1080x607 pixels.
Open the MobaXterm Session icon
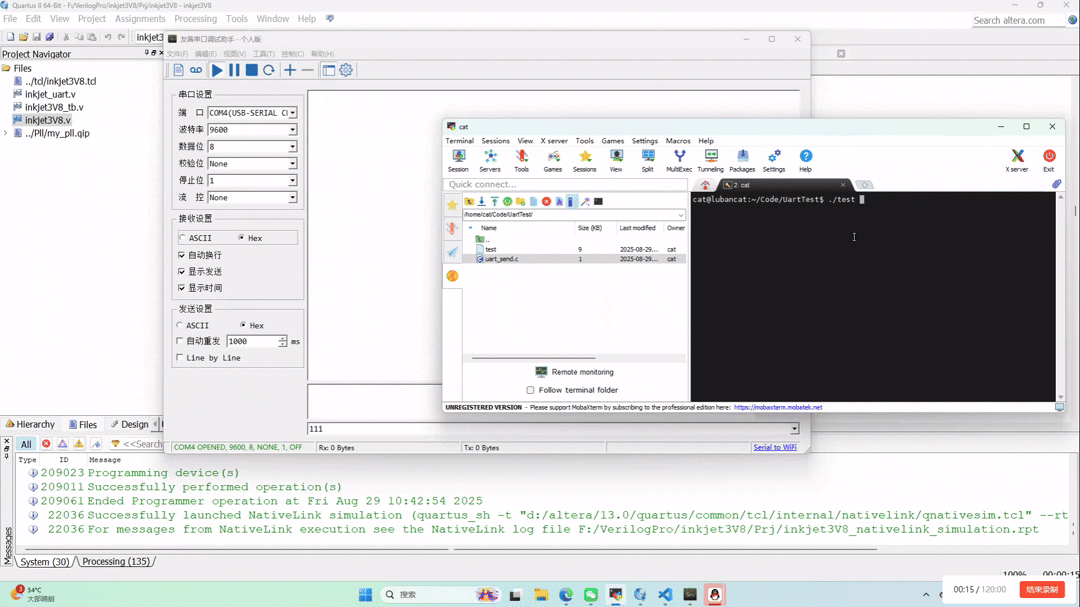tap(458, 161)
